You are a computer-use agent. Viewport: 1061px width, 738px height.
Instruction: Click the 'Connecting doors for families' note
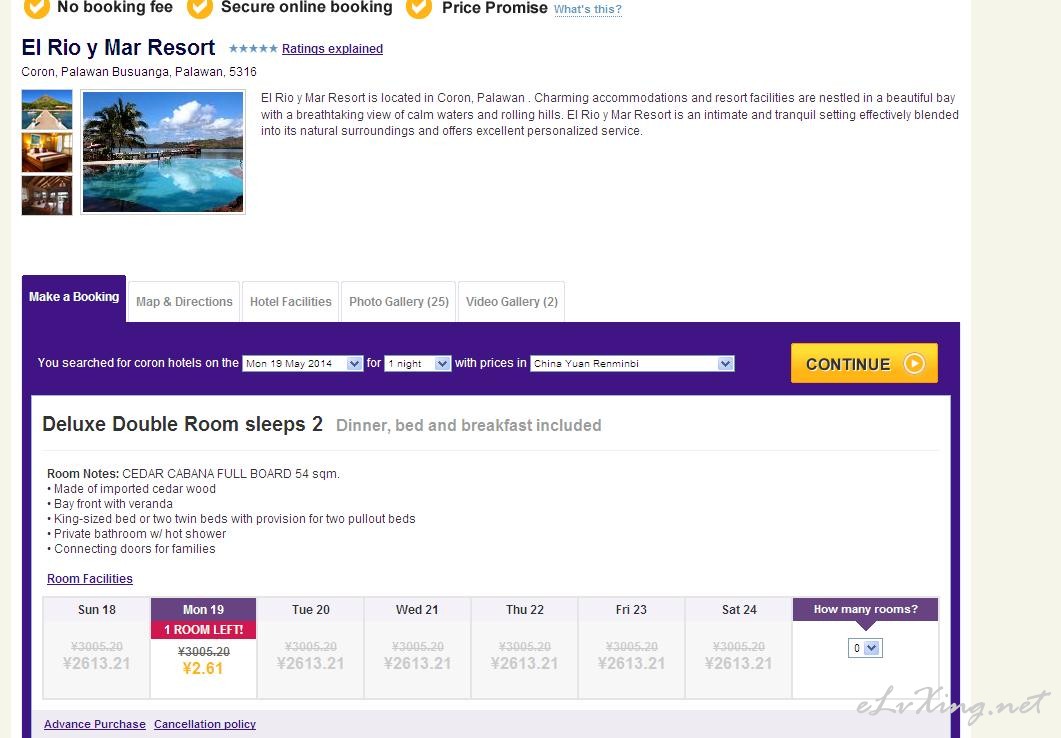(x=135, y=549)
